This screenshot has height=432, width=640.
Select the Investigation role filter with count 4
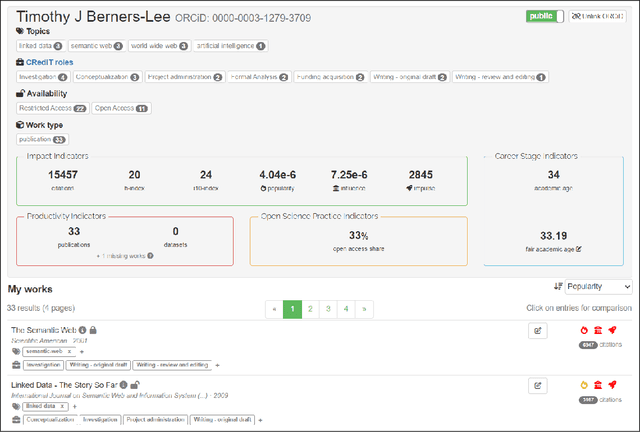[x=43, y=77]
